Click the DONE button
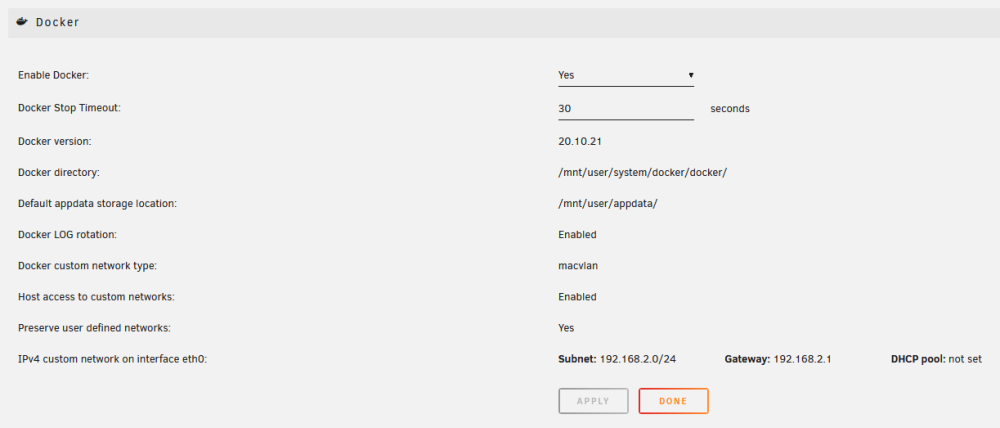 pos(673,401)
